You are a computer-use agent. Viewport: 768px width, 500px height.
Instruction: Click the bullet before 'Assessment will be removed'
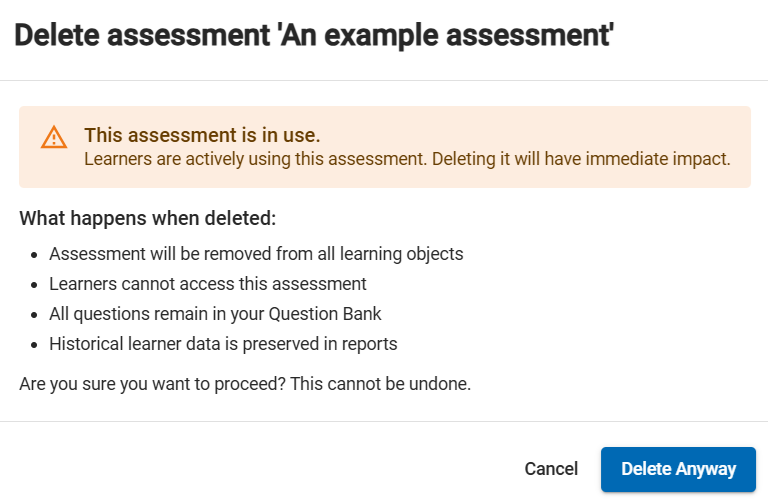click(x=34, y=255)
